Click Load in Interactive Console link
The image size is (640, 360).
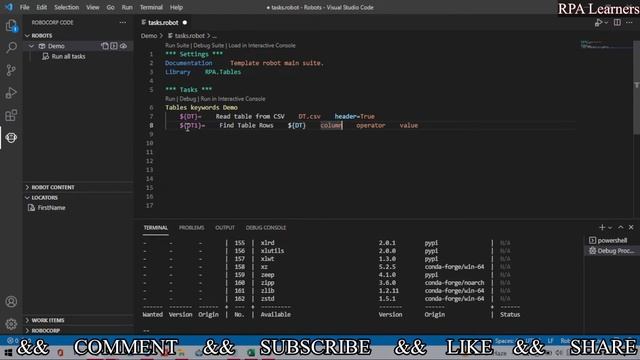(x=262, y=45)
